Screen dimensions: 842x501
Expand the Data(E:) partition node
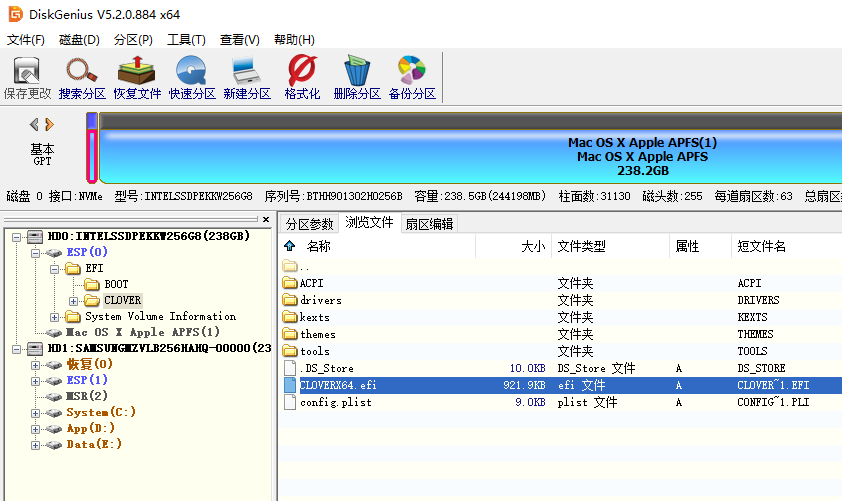click(x=35, y=445)
